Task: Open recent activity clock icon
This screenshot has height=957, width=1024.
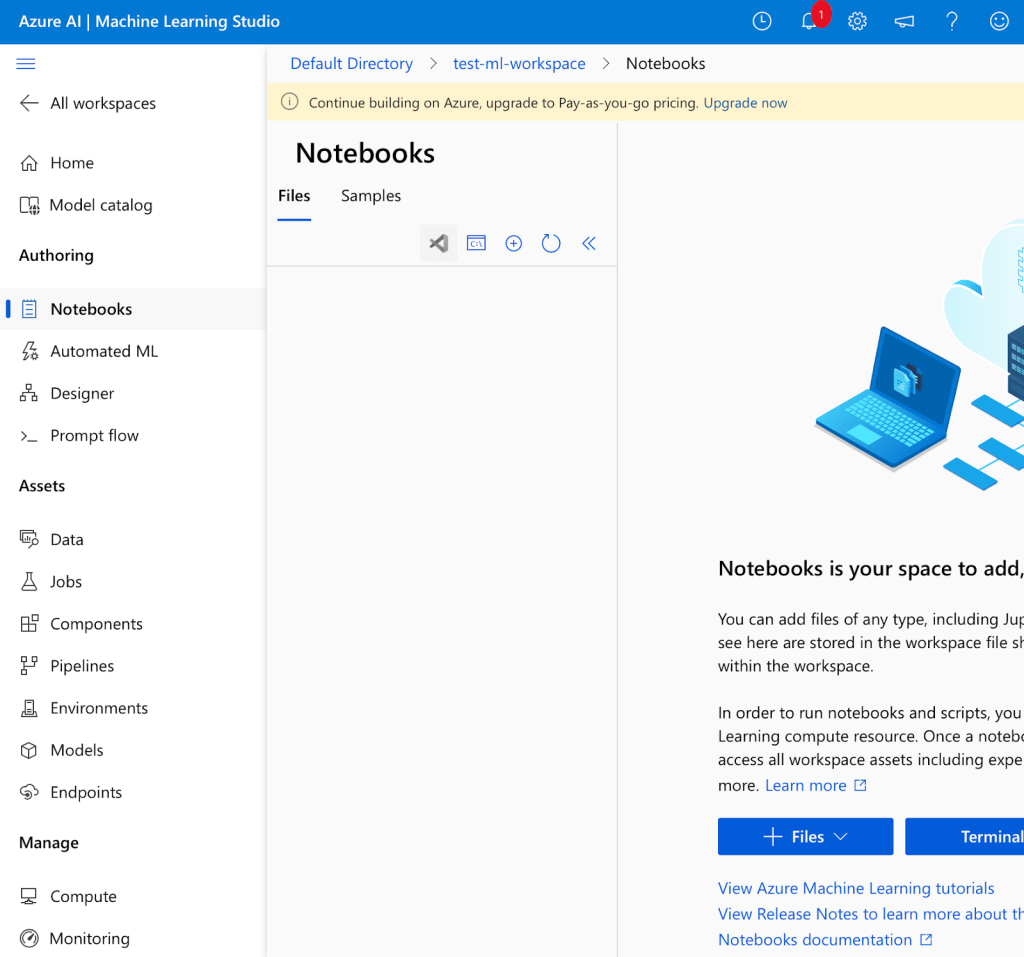Action: 762,21
